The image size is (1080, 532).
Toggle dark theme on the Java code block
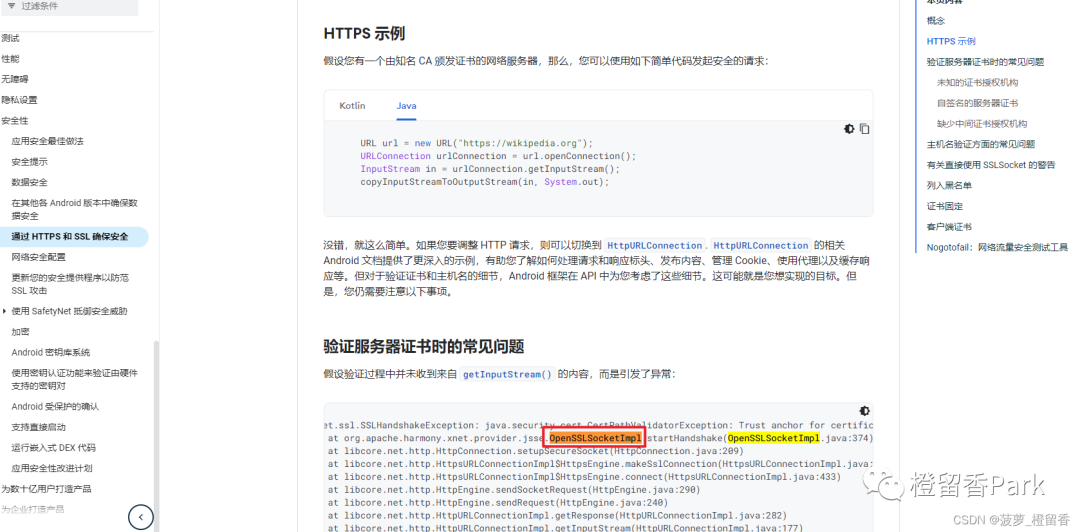(849, 129)
